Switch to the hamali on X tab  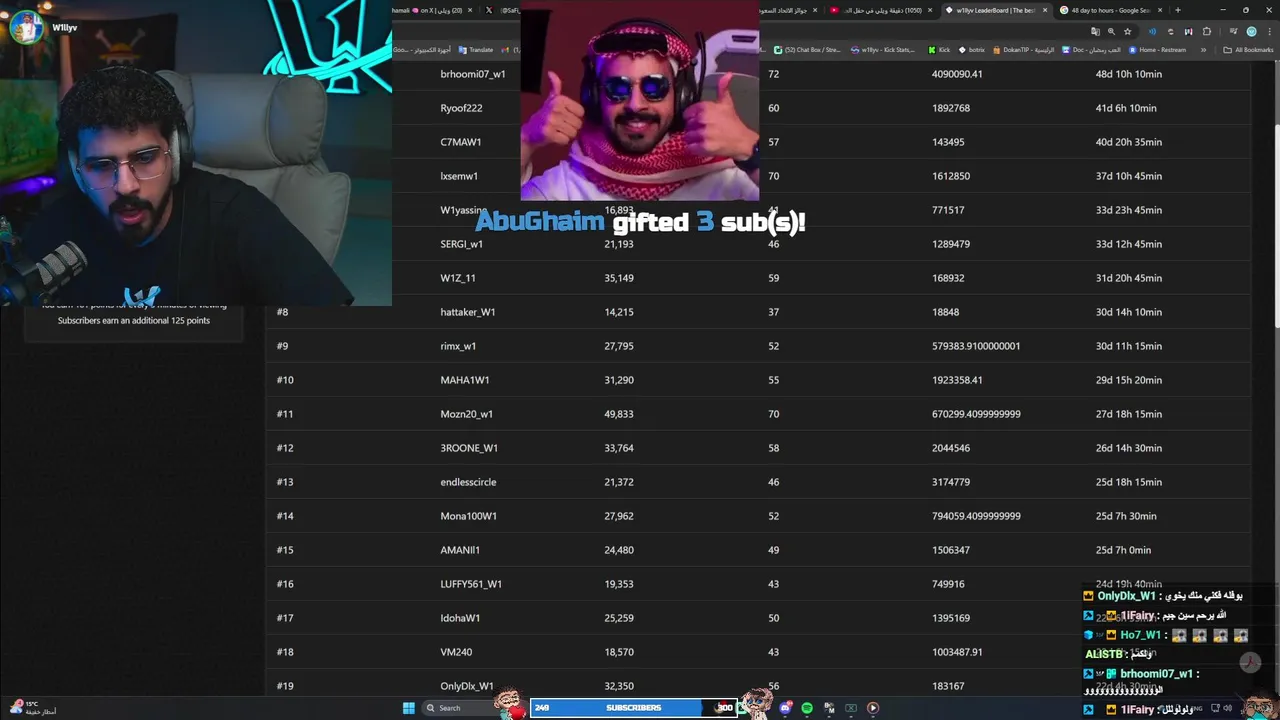430,10
